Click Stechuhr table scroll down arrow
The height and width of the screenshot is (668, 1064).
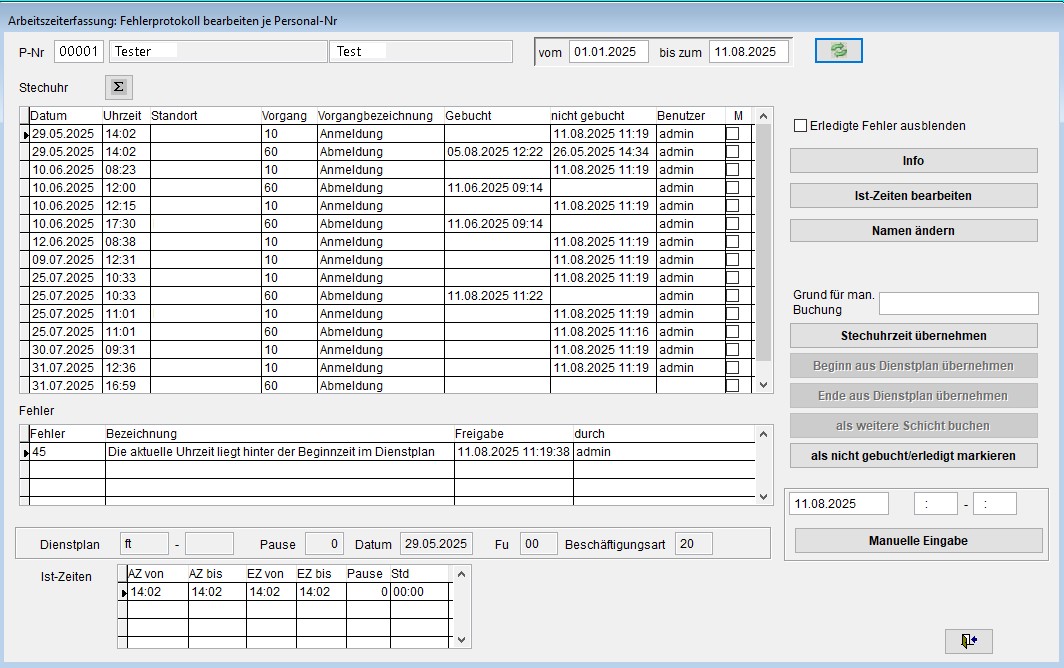(x=763, y=385)
